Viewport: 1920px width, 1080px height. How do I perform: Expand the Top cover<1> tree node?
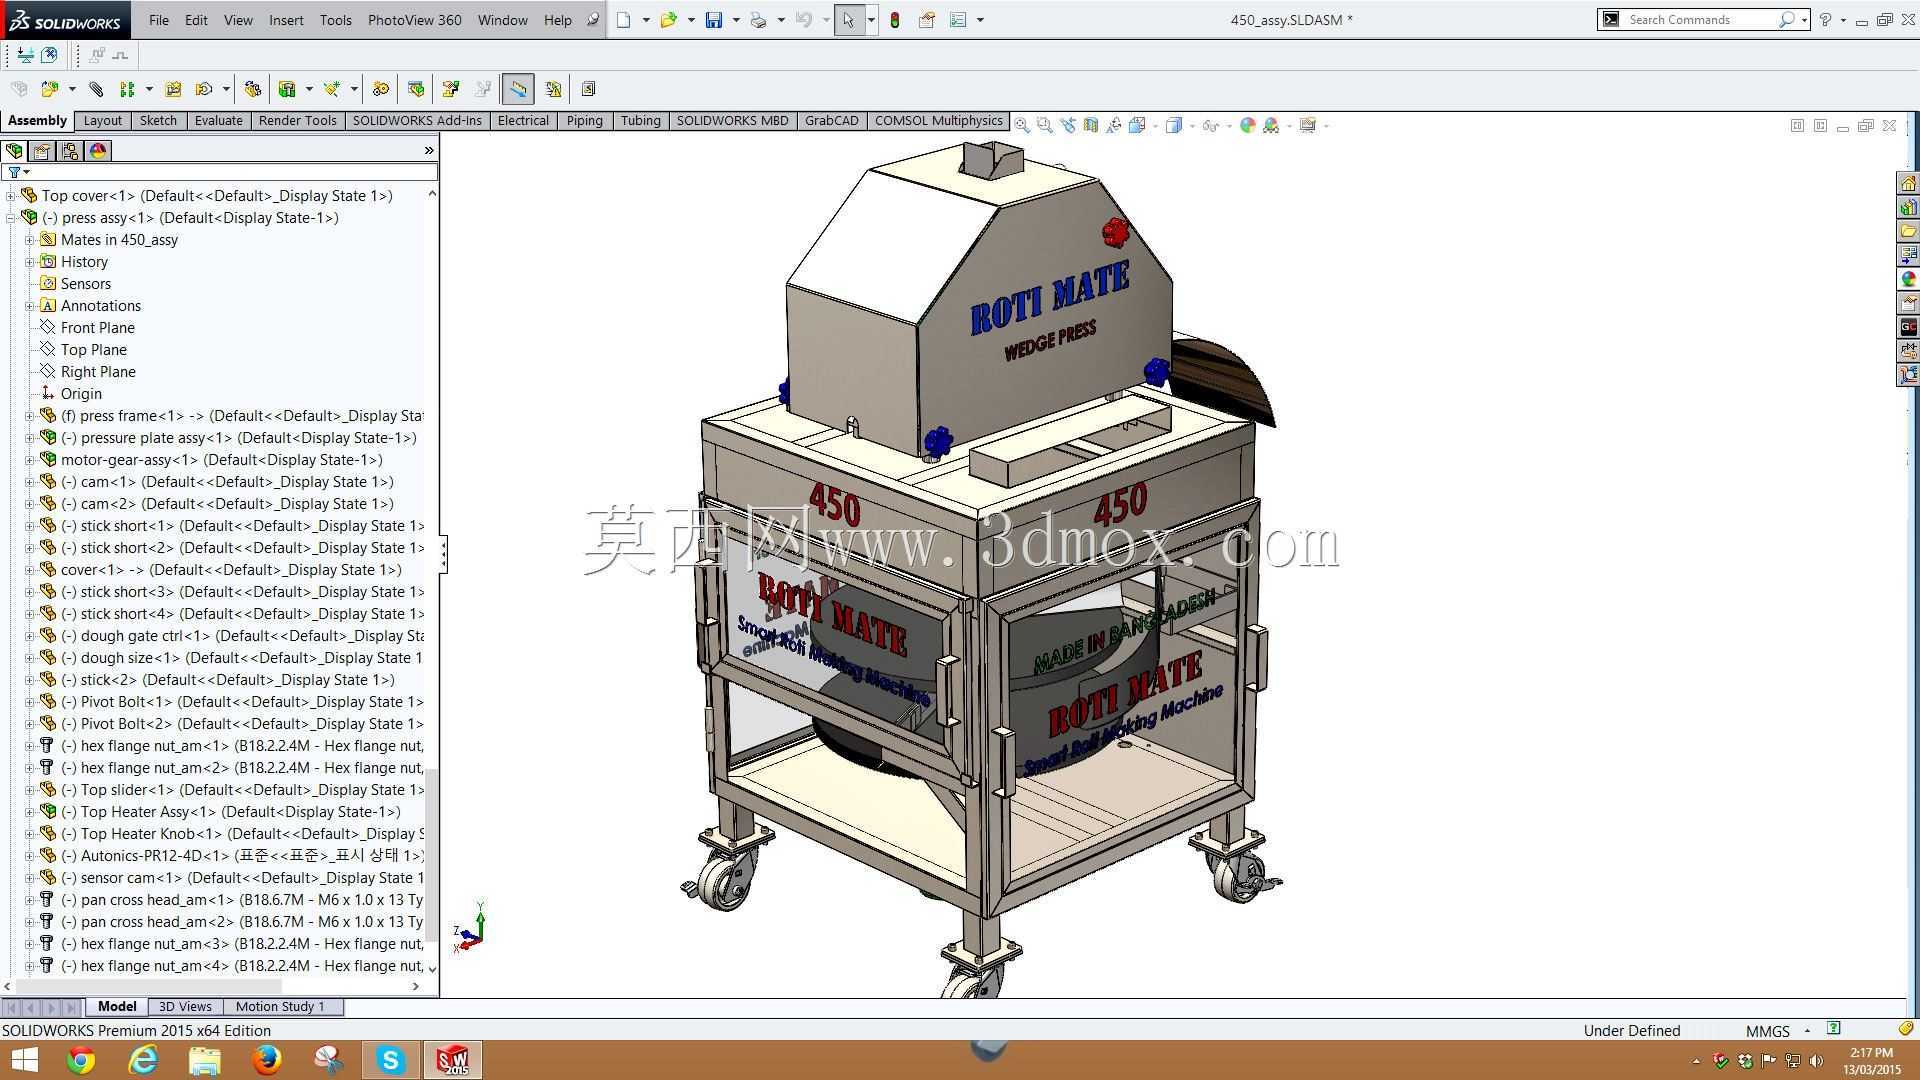(11, 196)
